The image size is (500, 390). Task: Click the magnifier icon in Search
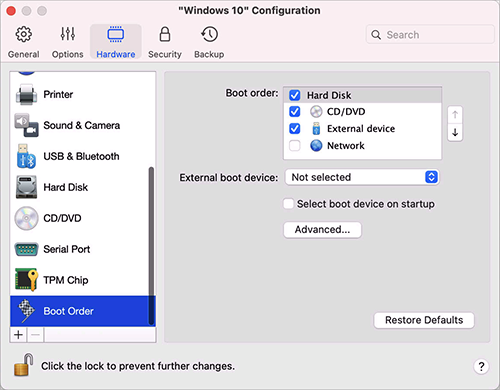coord(376,35)
